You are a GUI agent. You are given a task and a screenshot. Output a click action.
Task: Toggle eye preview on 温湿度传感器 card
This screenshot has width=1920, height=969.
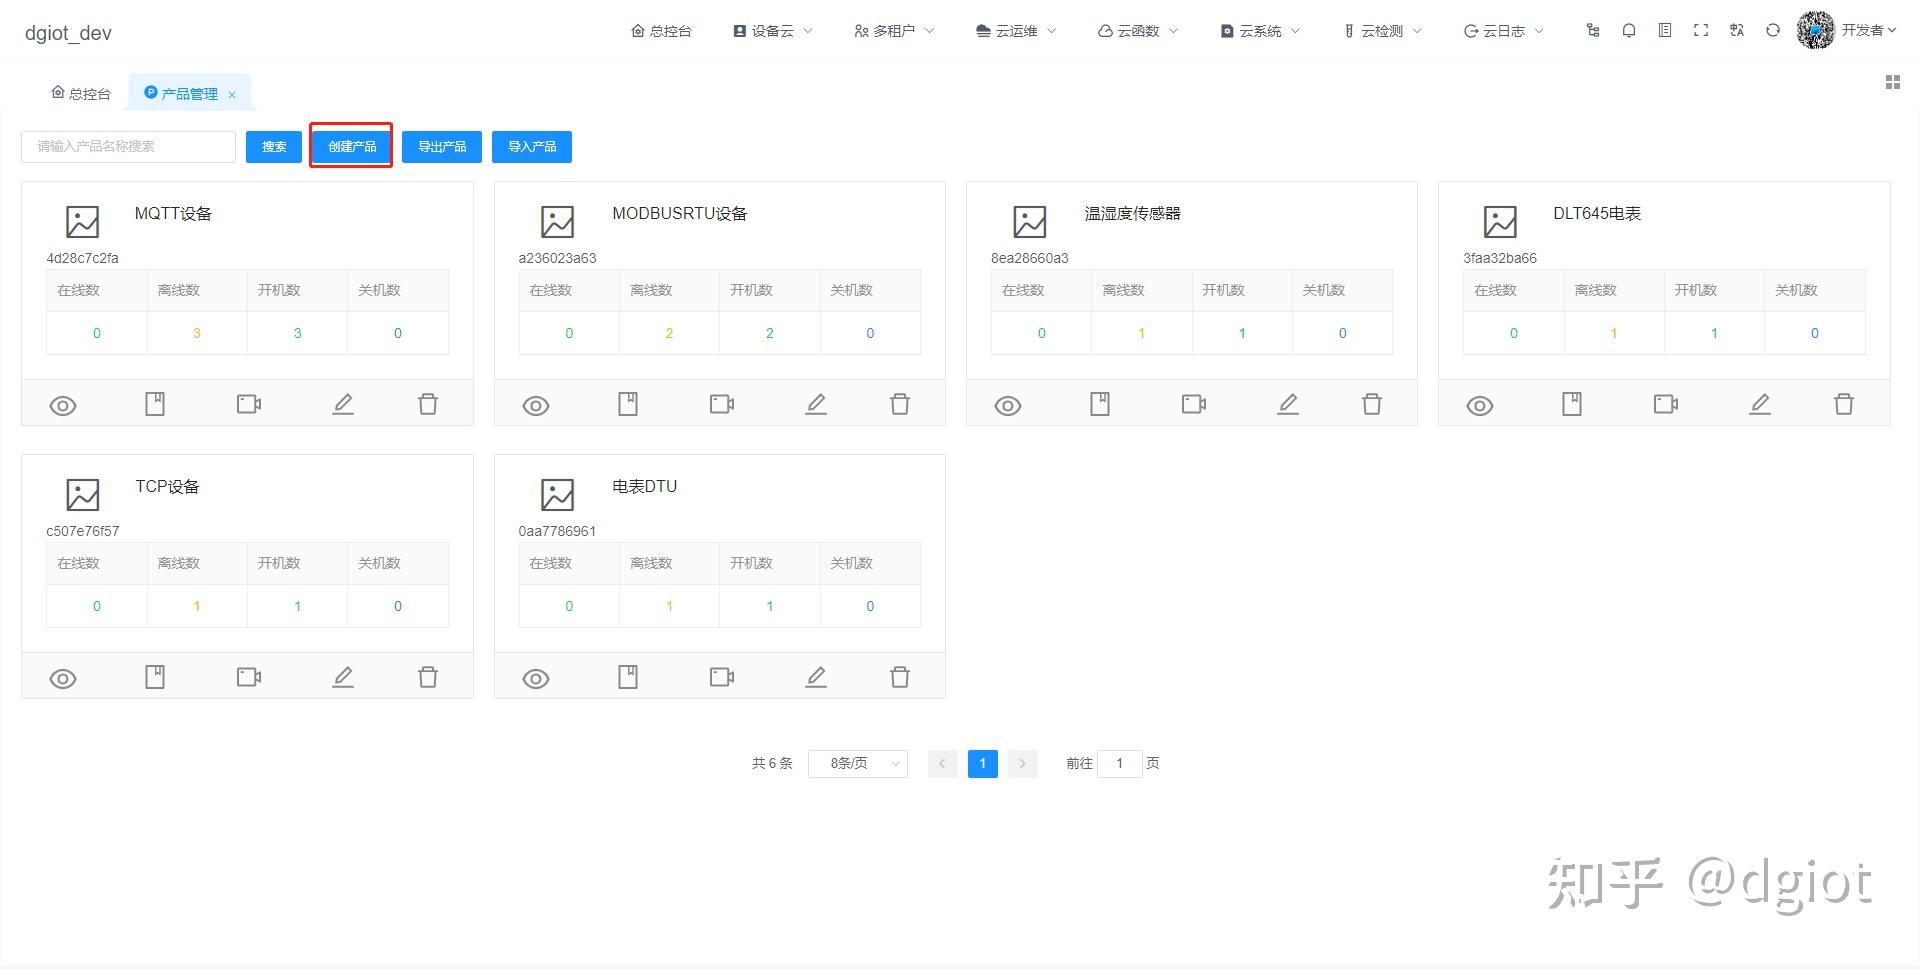[x=1007, y=405]
